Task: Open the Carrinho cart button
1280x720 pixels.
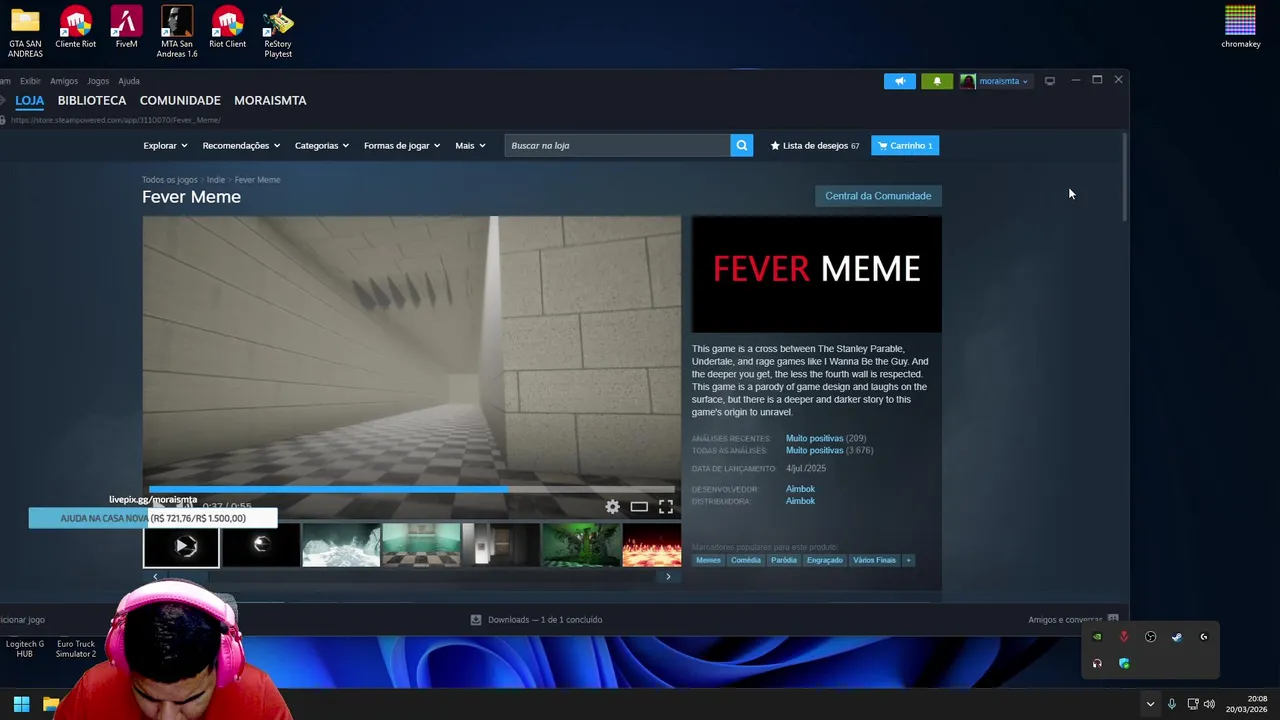Action: tap(905, 146)
